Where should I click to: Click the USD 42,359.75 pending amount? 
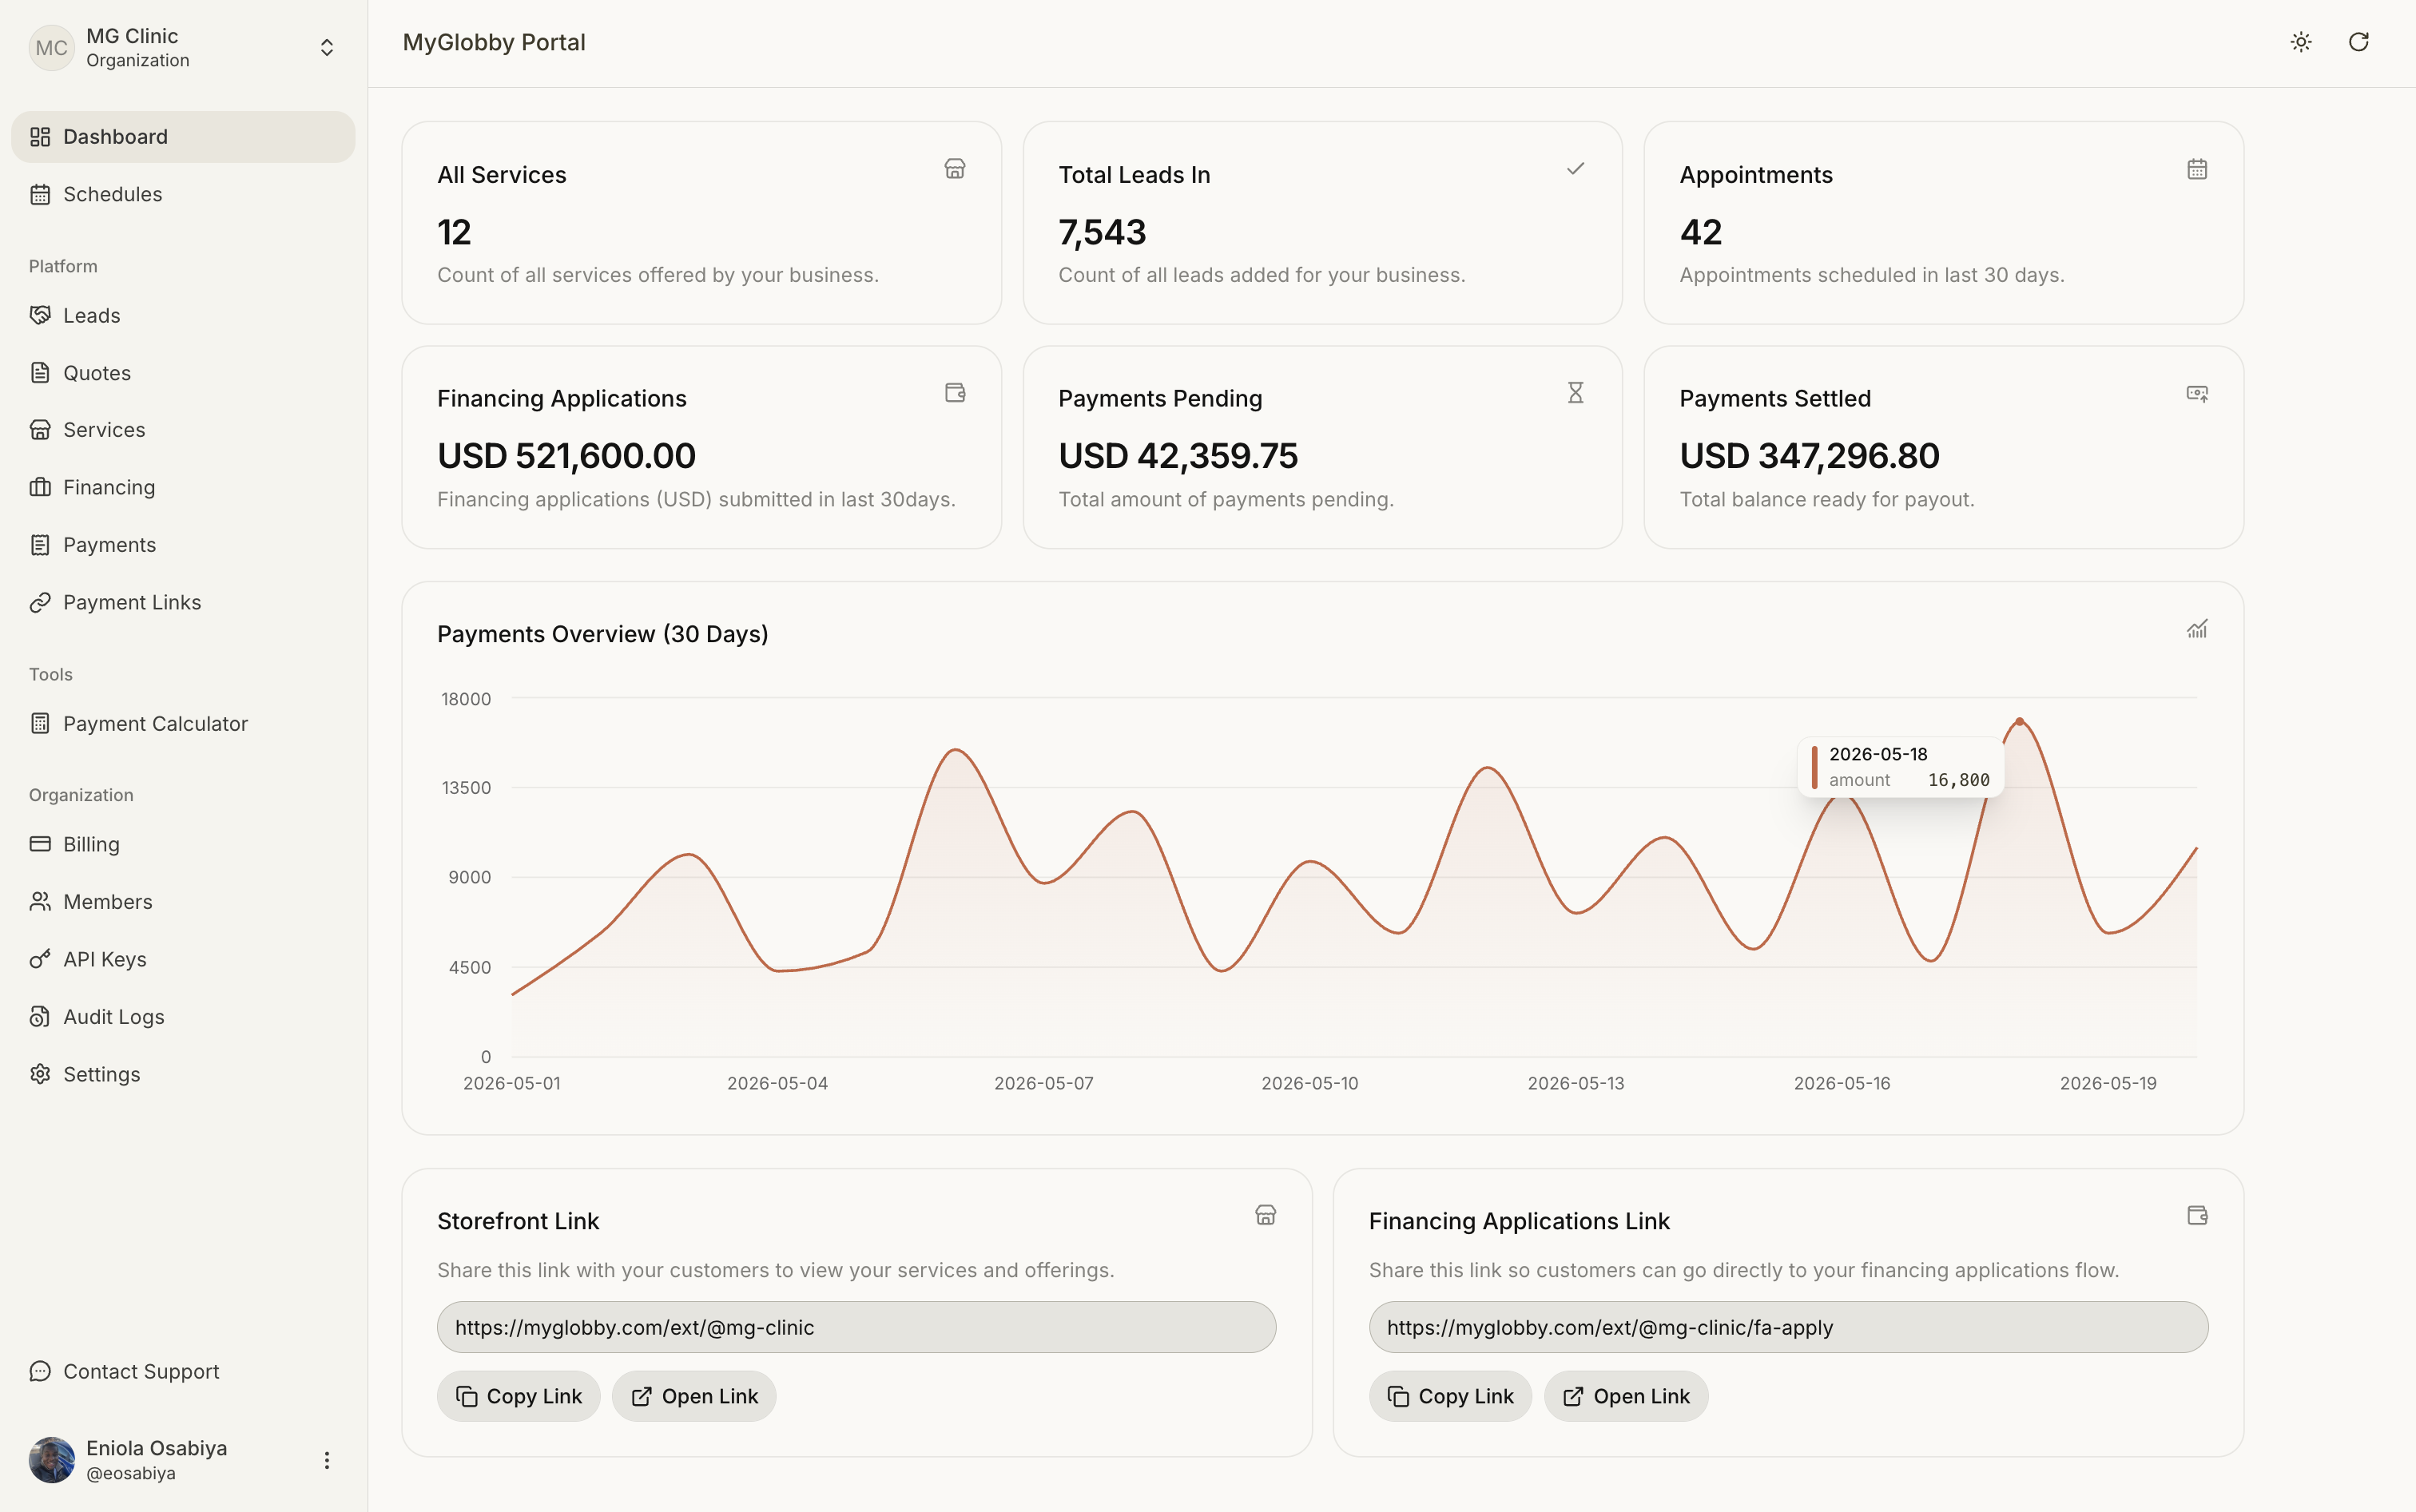pos(1178,456)
